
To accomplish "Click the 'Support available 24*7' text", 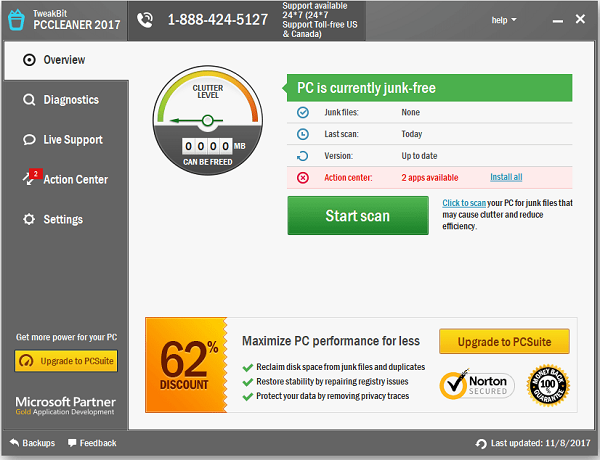I will [320, 20].
